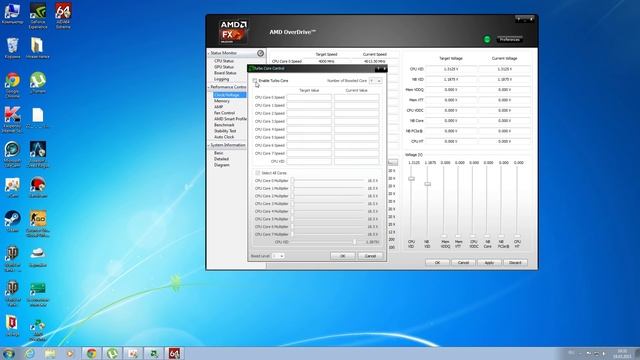Click Cancel in the OverDrive main window

pyautogui.click(x=463, y=262)
